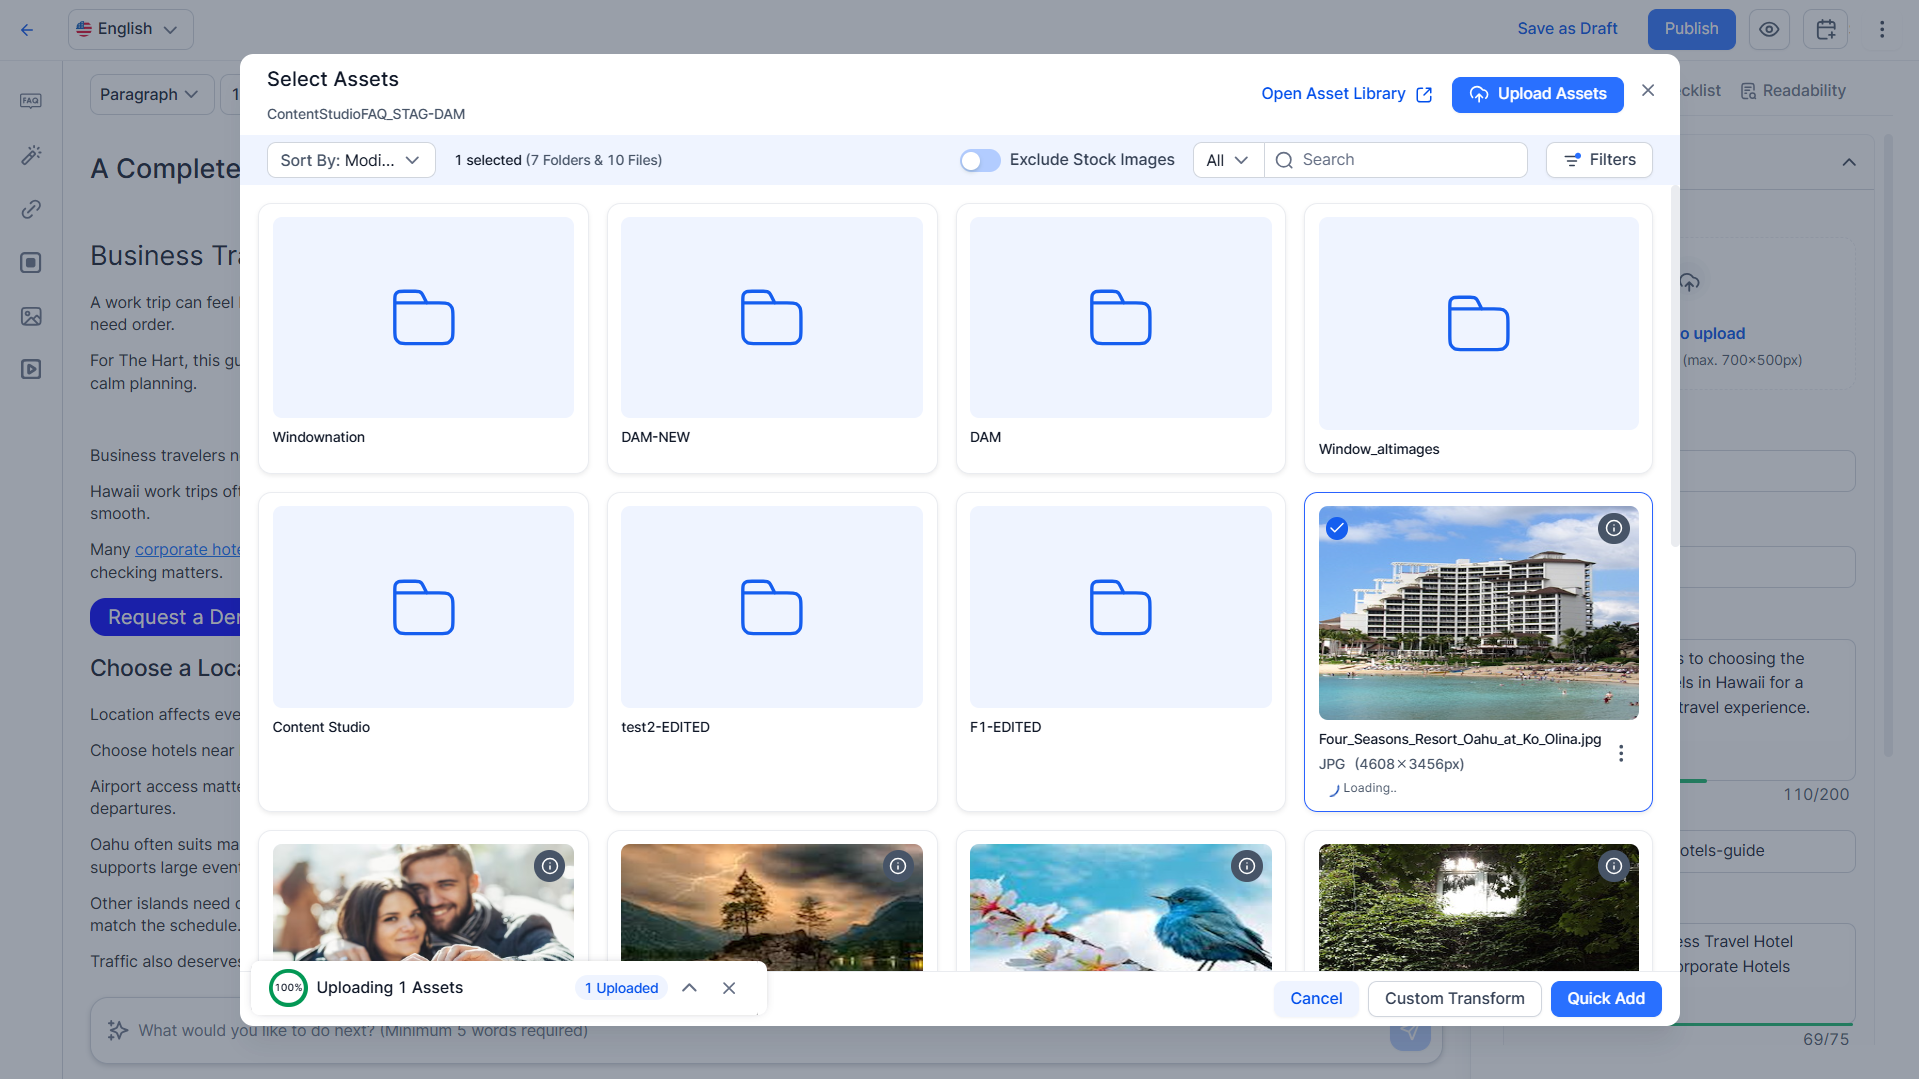Image resolution: width=1919 pixels, height=1079 pixels.
Task: Open Asset Library link
Action: pos(1346,94)
